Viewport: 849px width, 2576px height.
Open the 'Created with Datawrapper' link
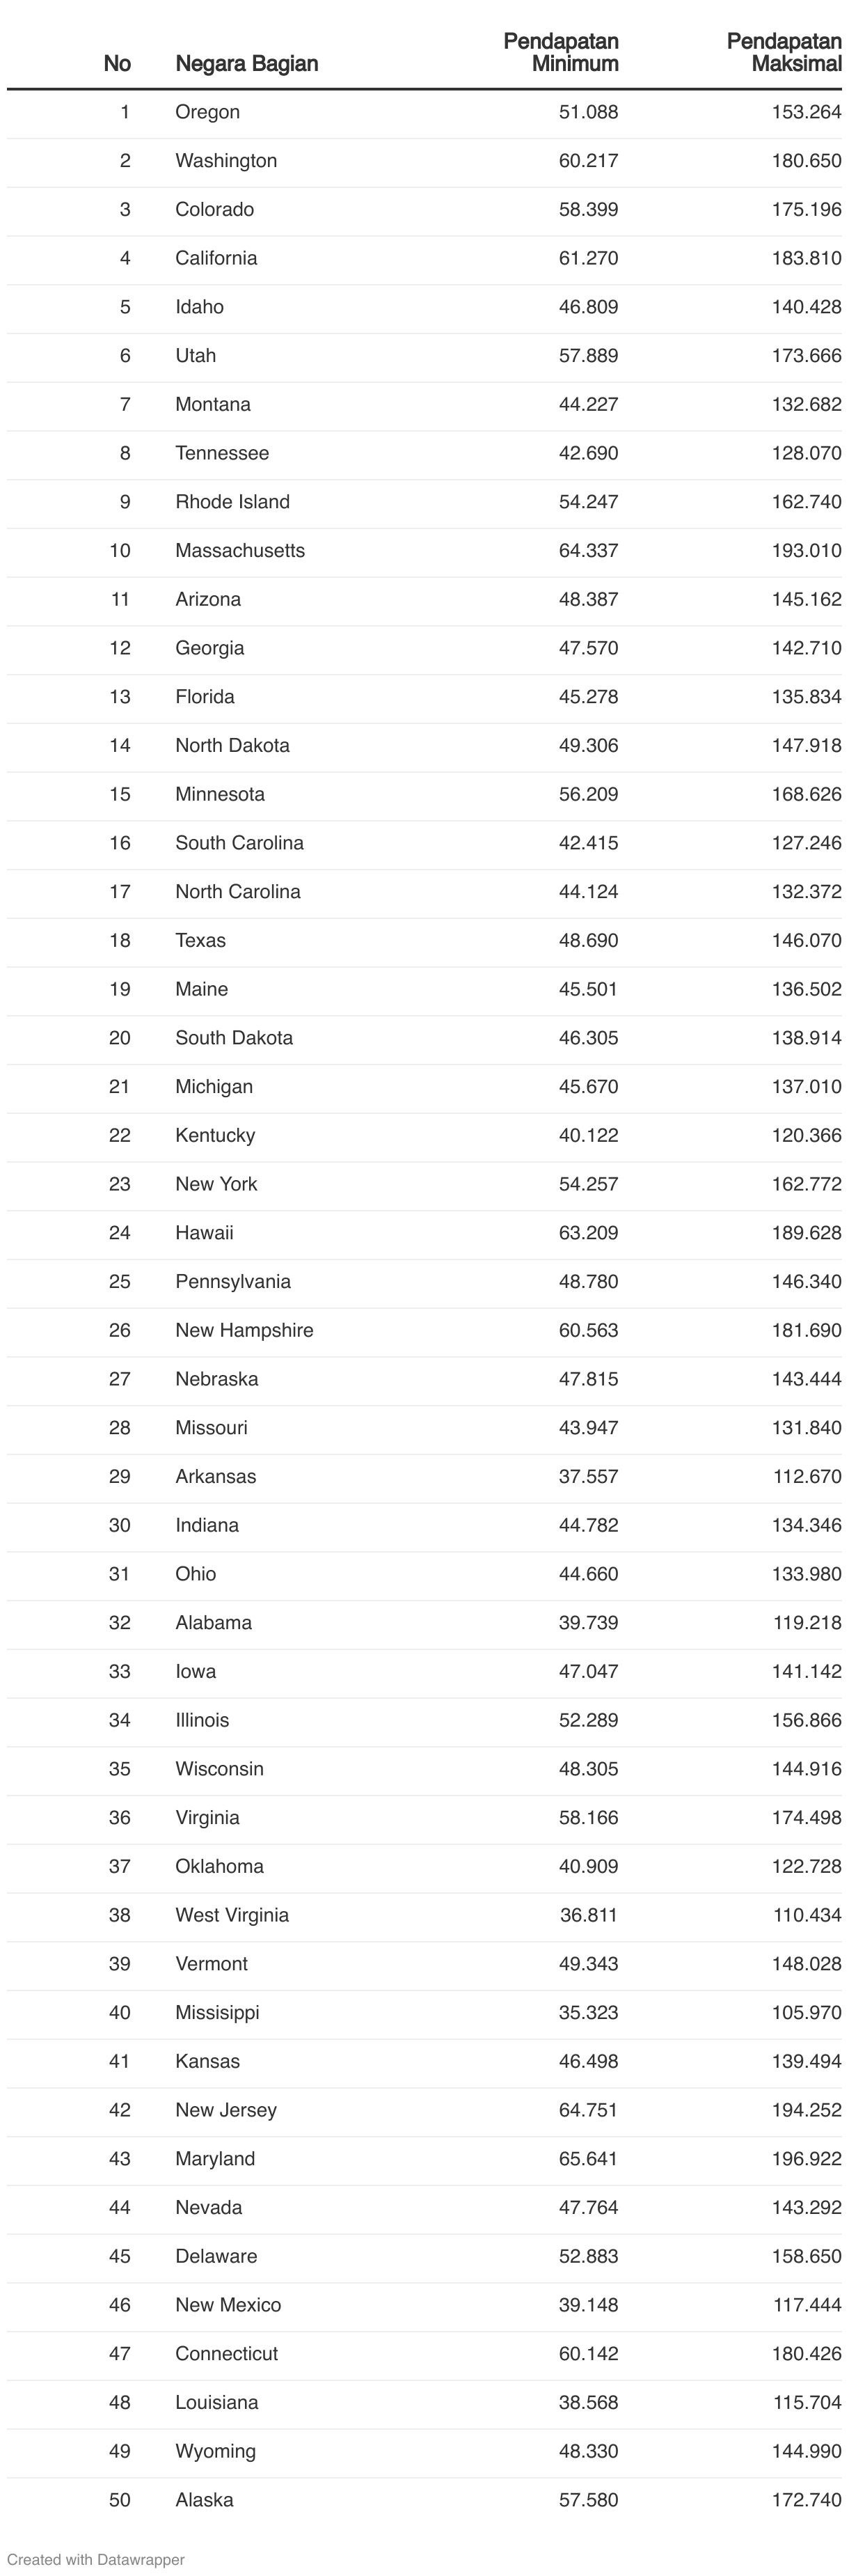pyautogui.click(x=96, y=2559)
